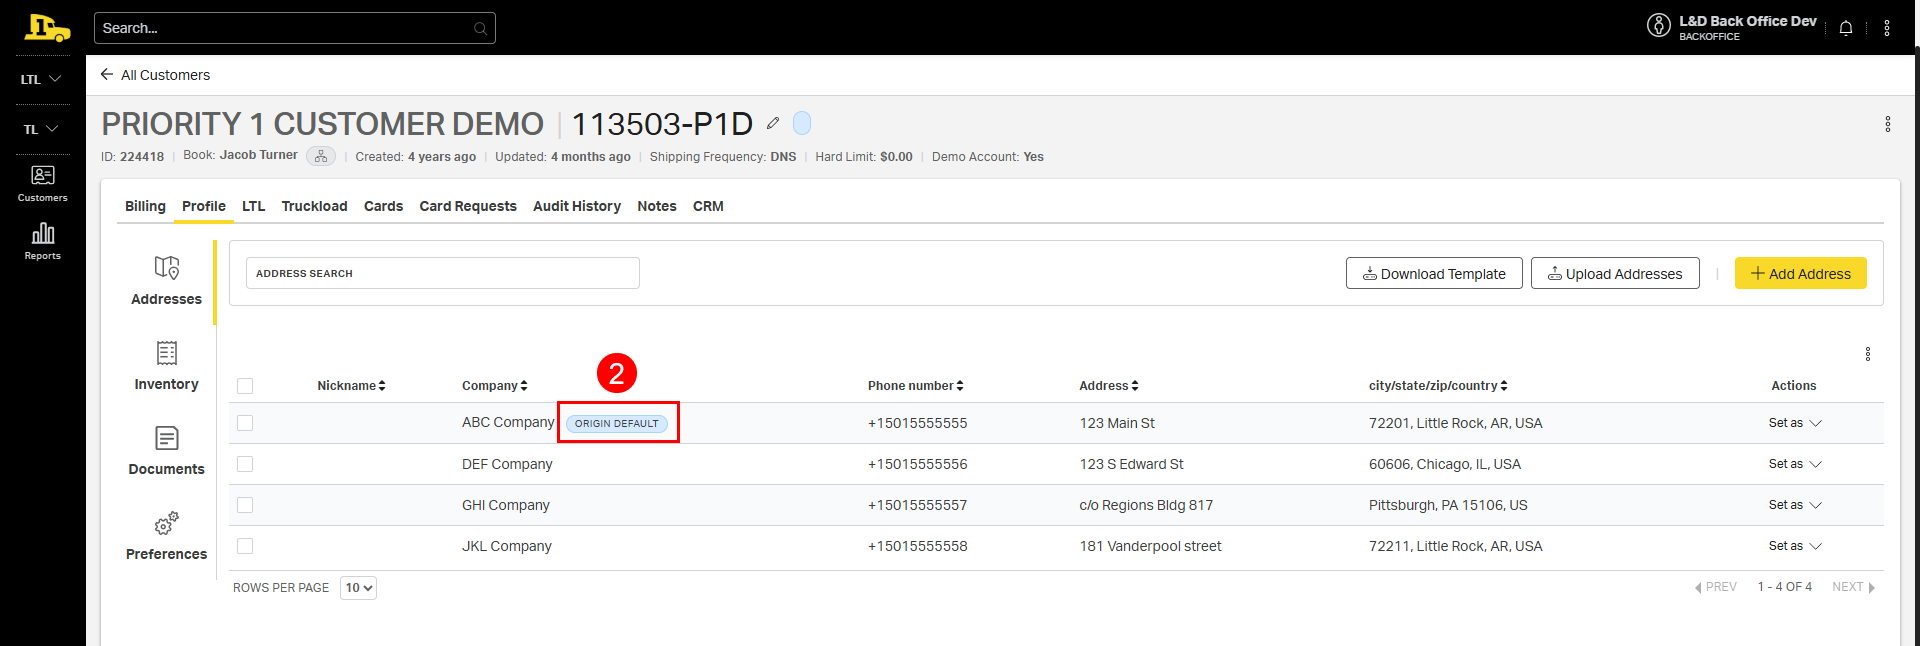Screen dimensions: 1920x646
Task: Open the Preferences section
Action: point(166,537)
